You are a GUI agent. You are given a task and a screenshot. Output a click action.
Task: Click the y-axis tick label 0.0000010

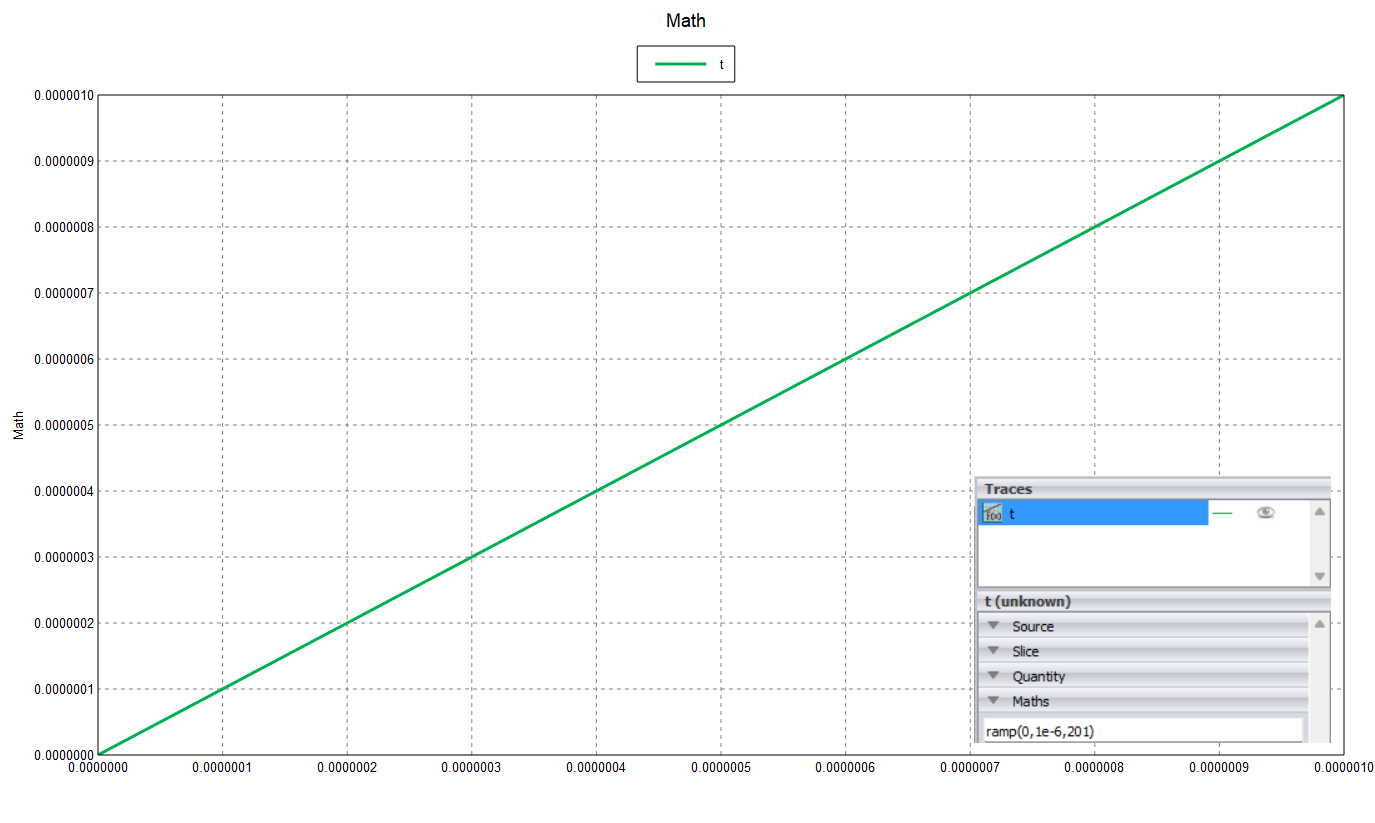pos(64,96)
